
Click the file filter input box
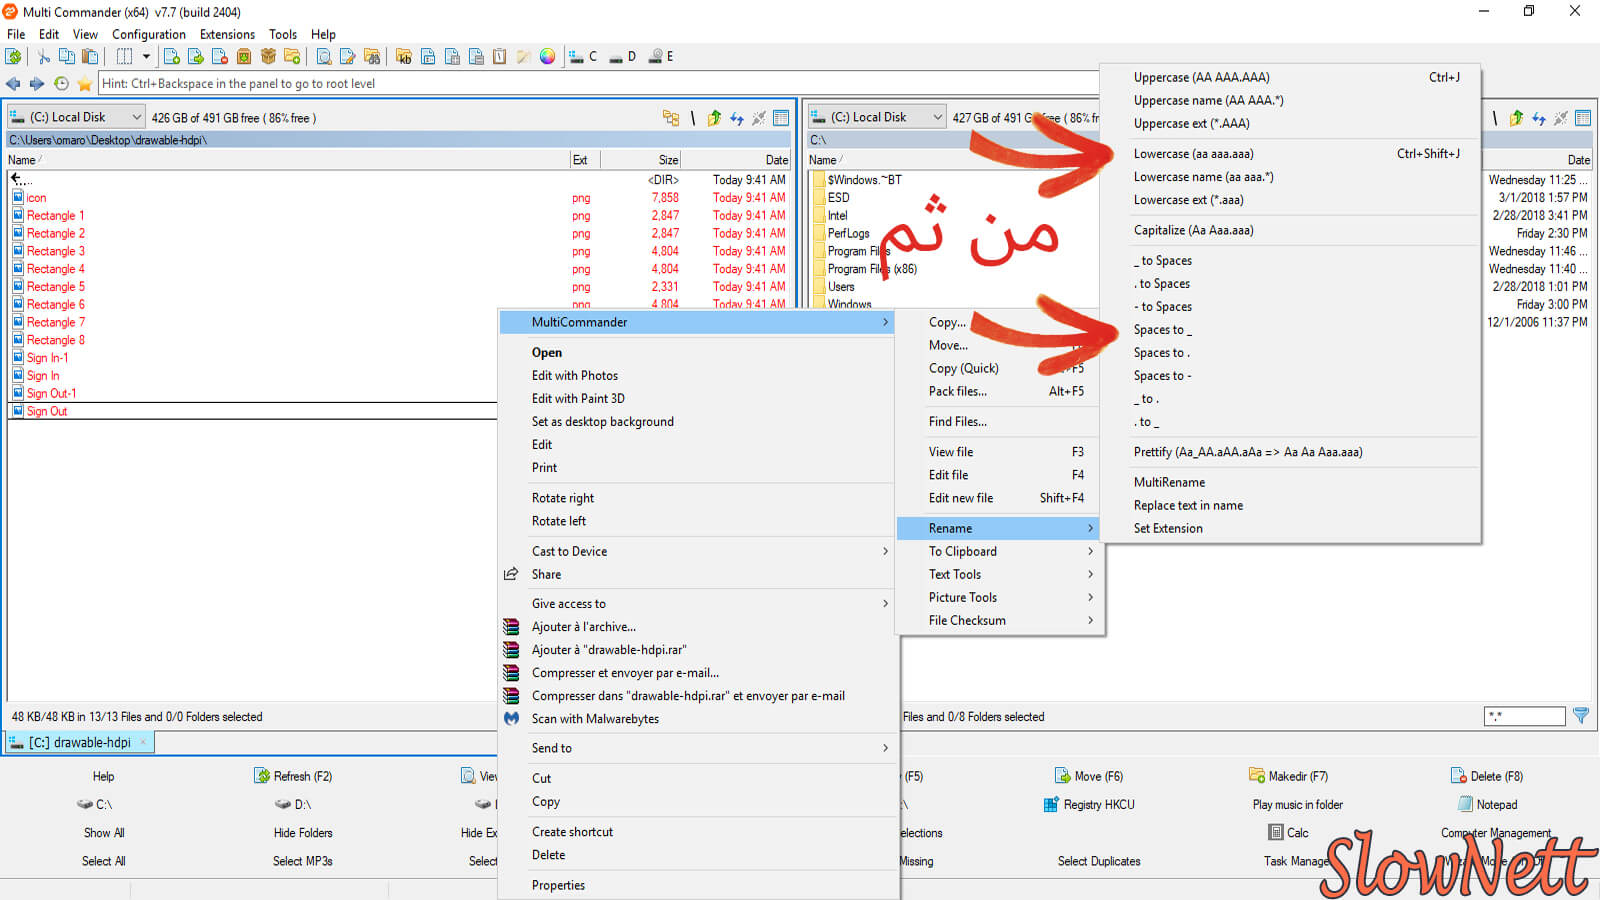pyautogui.click(x=1524, y=716)
